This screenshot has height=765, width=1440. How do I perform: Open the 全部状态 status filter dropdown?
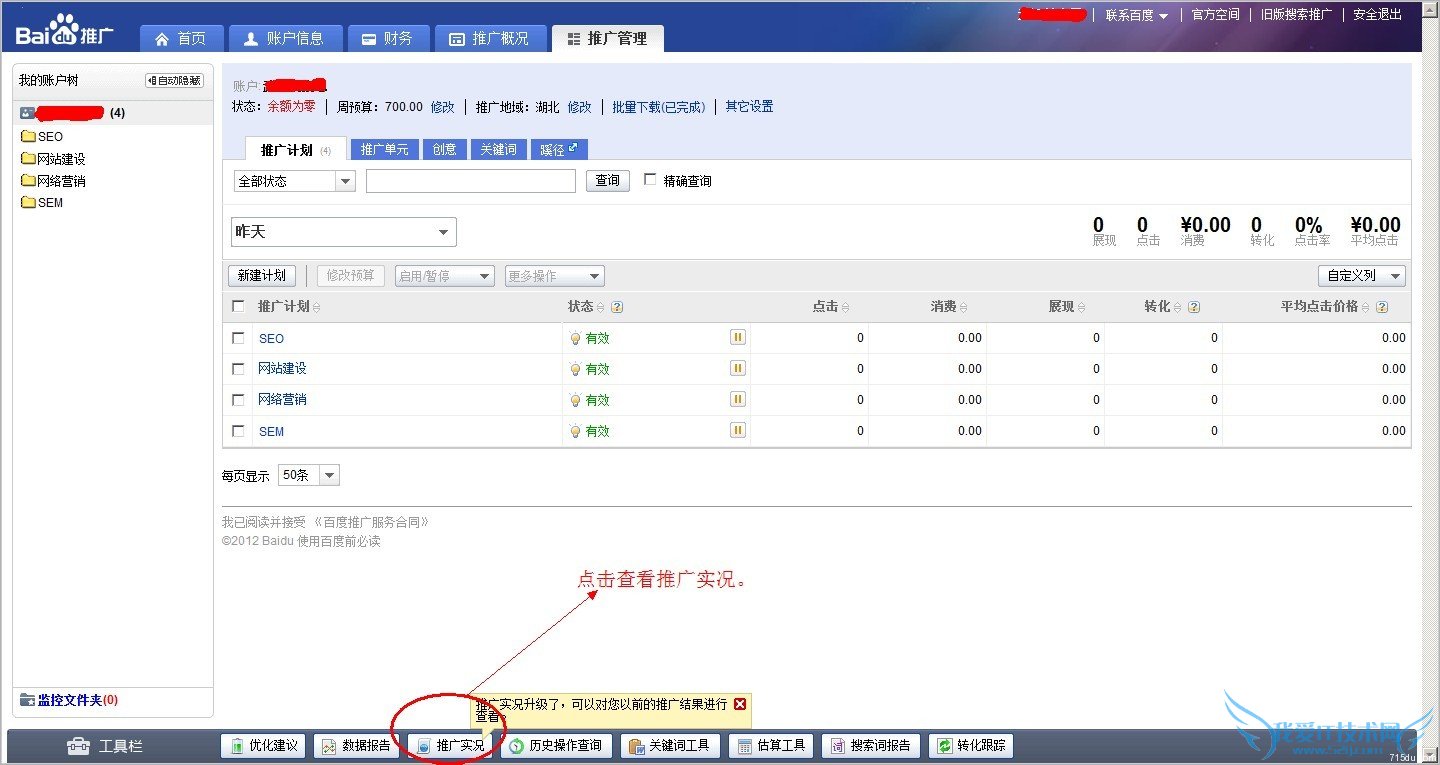point(294,181)
